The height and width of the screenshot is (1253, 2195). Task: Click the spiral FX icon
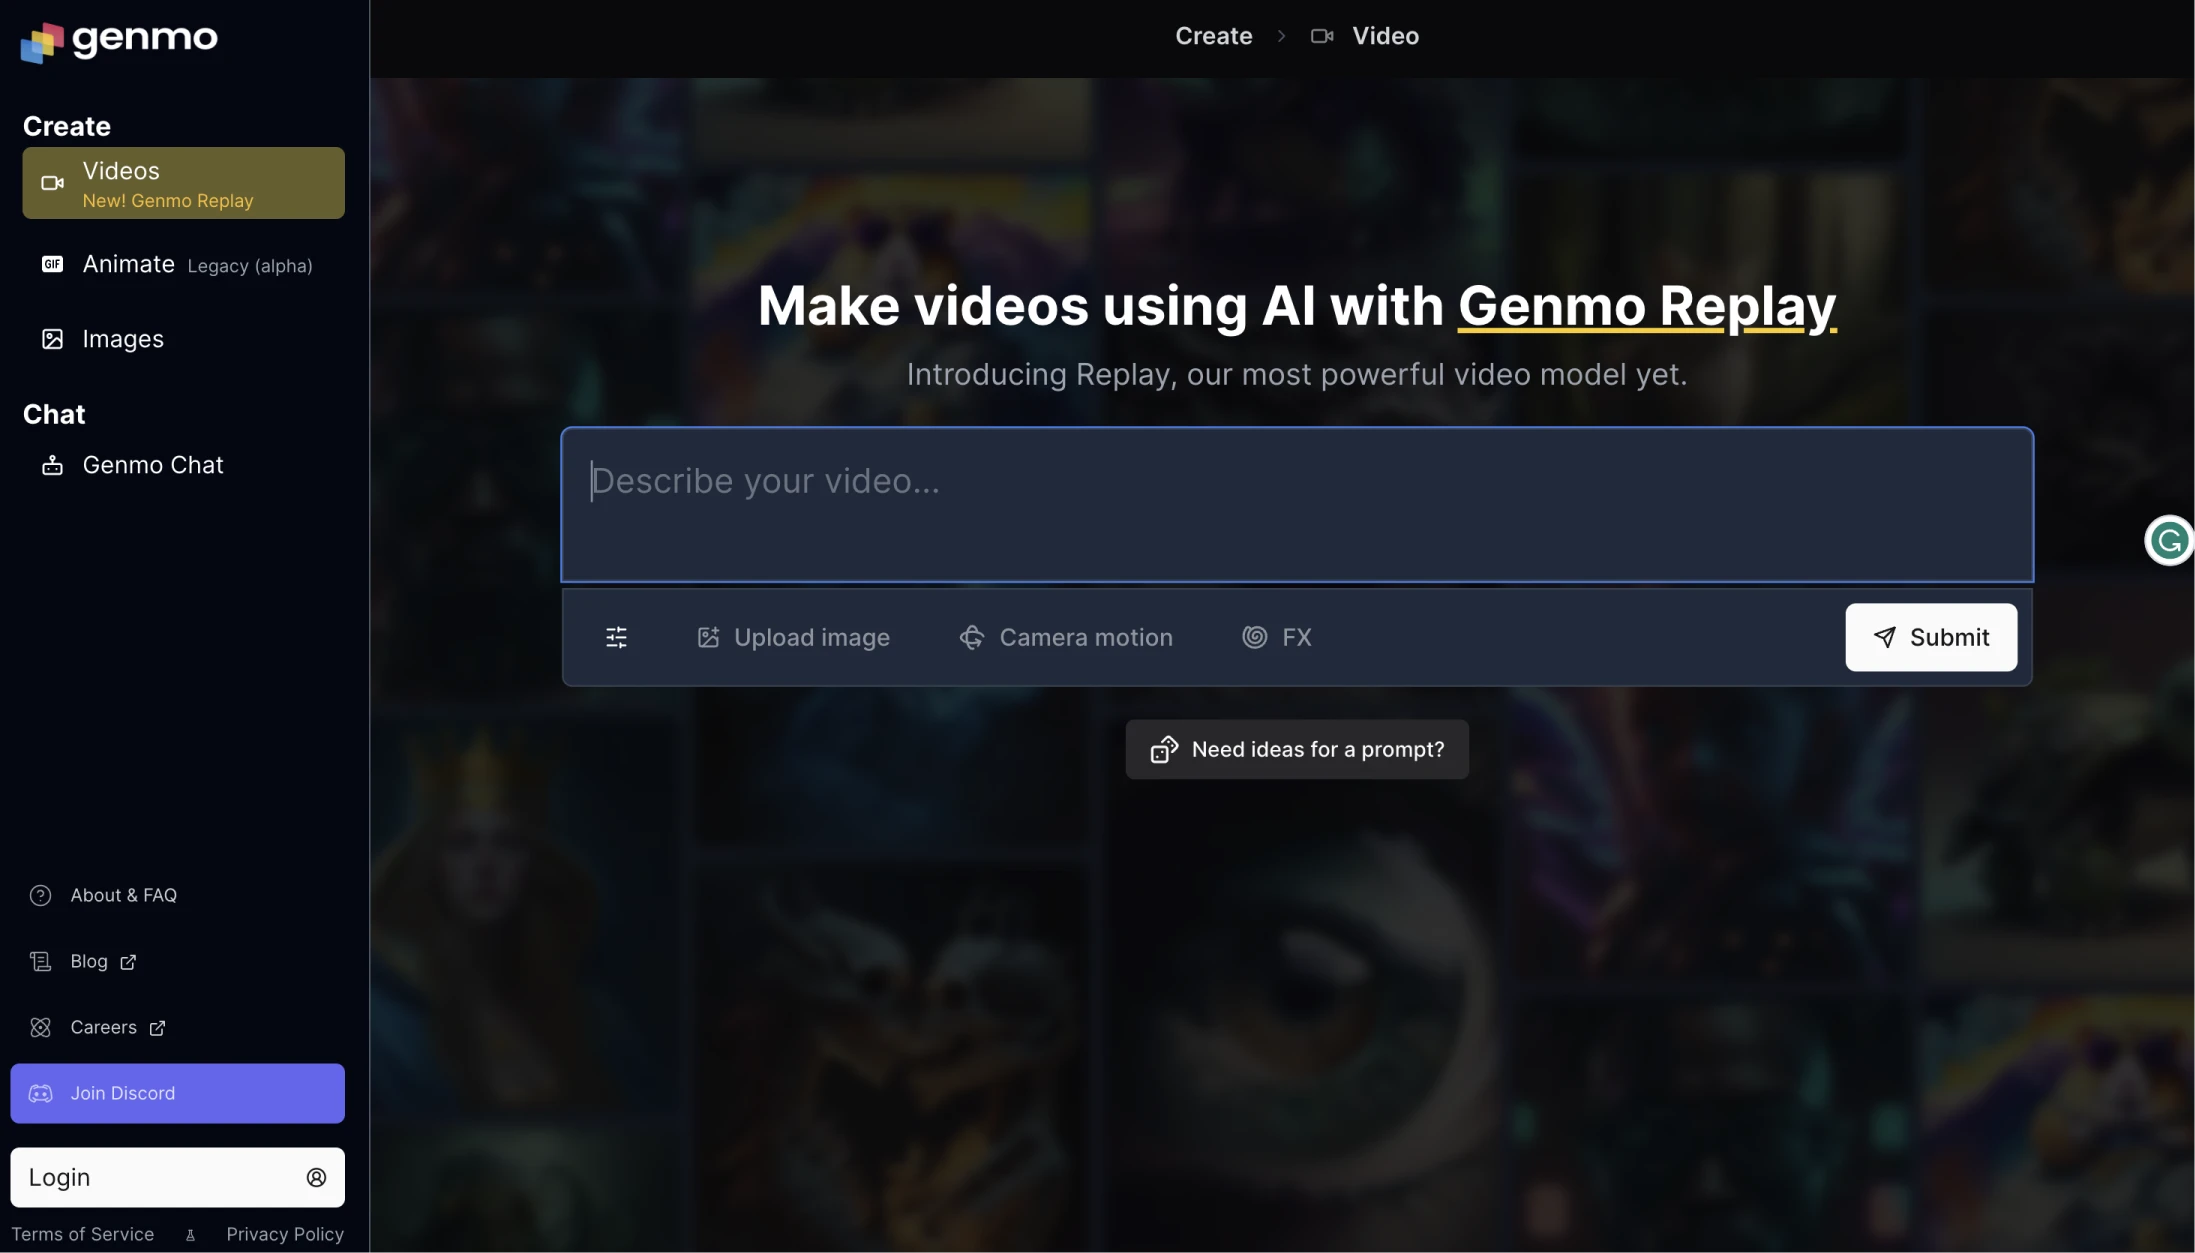(x=1255, y=637)
